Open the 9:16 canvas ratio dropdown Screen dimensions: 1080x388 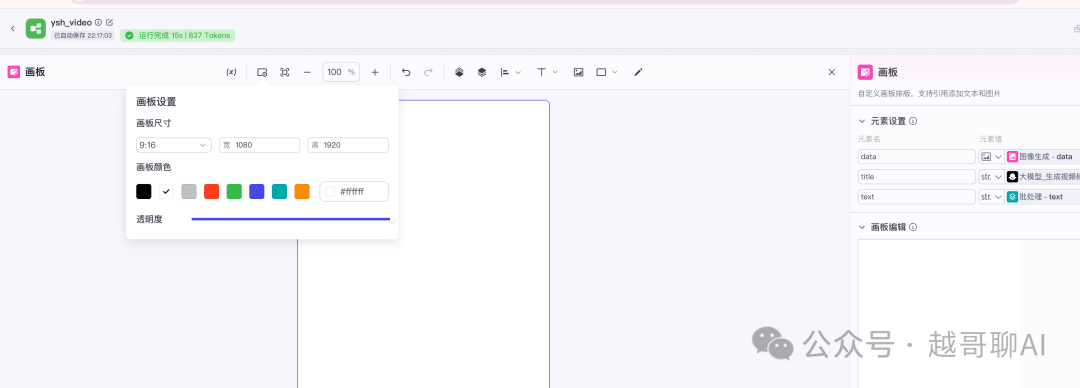(x=174, y=145)
